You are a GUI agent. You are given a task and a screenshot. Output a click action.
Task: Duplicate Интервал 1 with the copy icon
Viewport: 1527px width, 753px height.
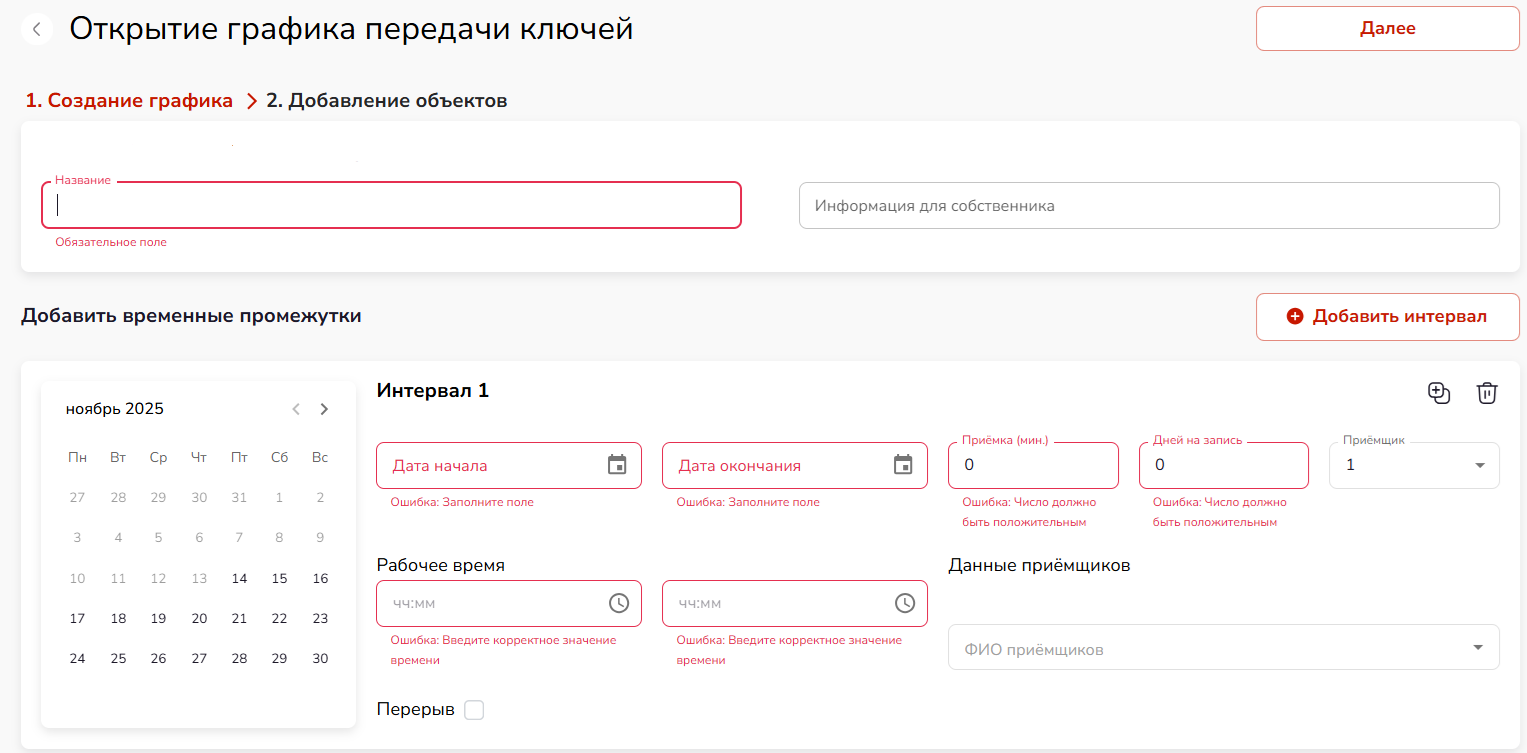click(1439, 393)
